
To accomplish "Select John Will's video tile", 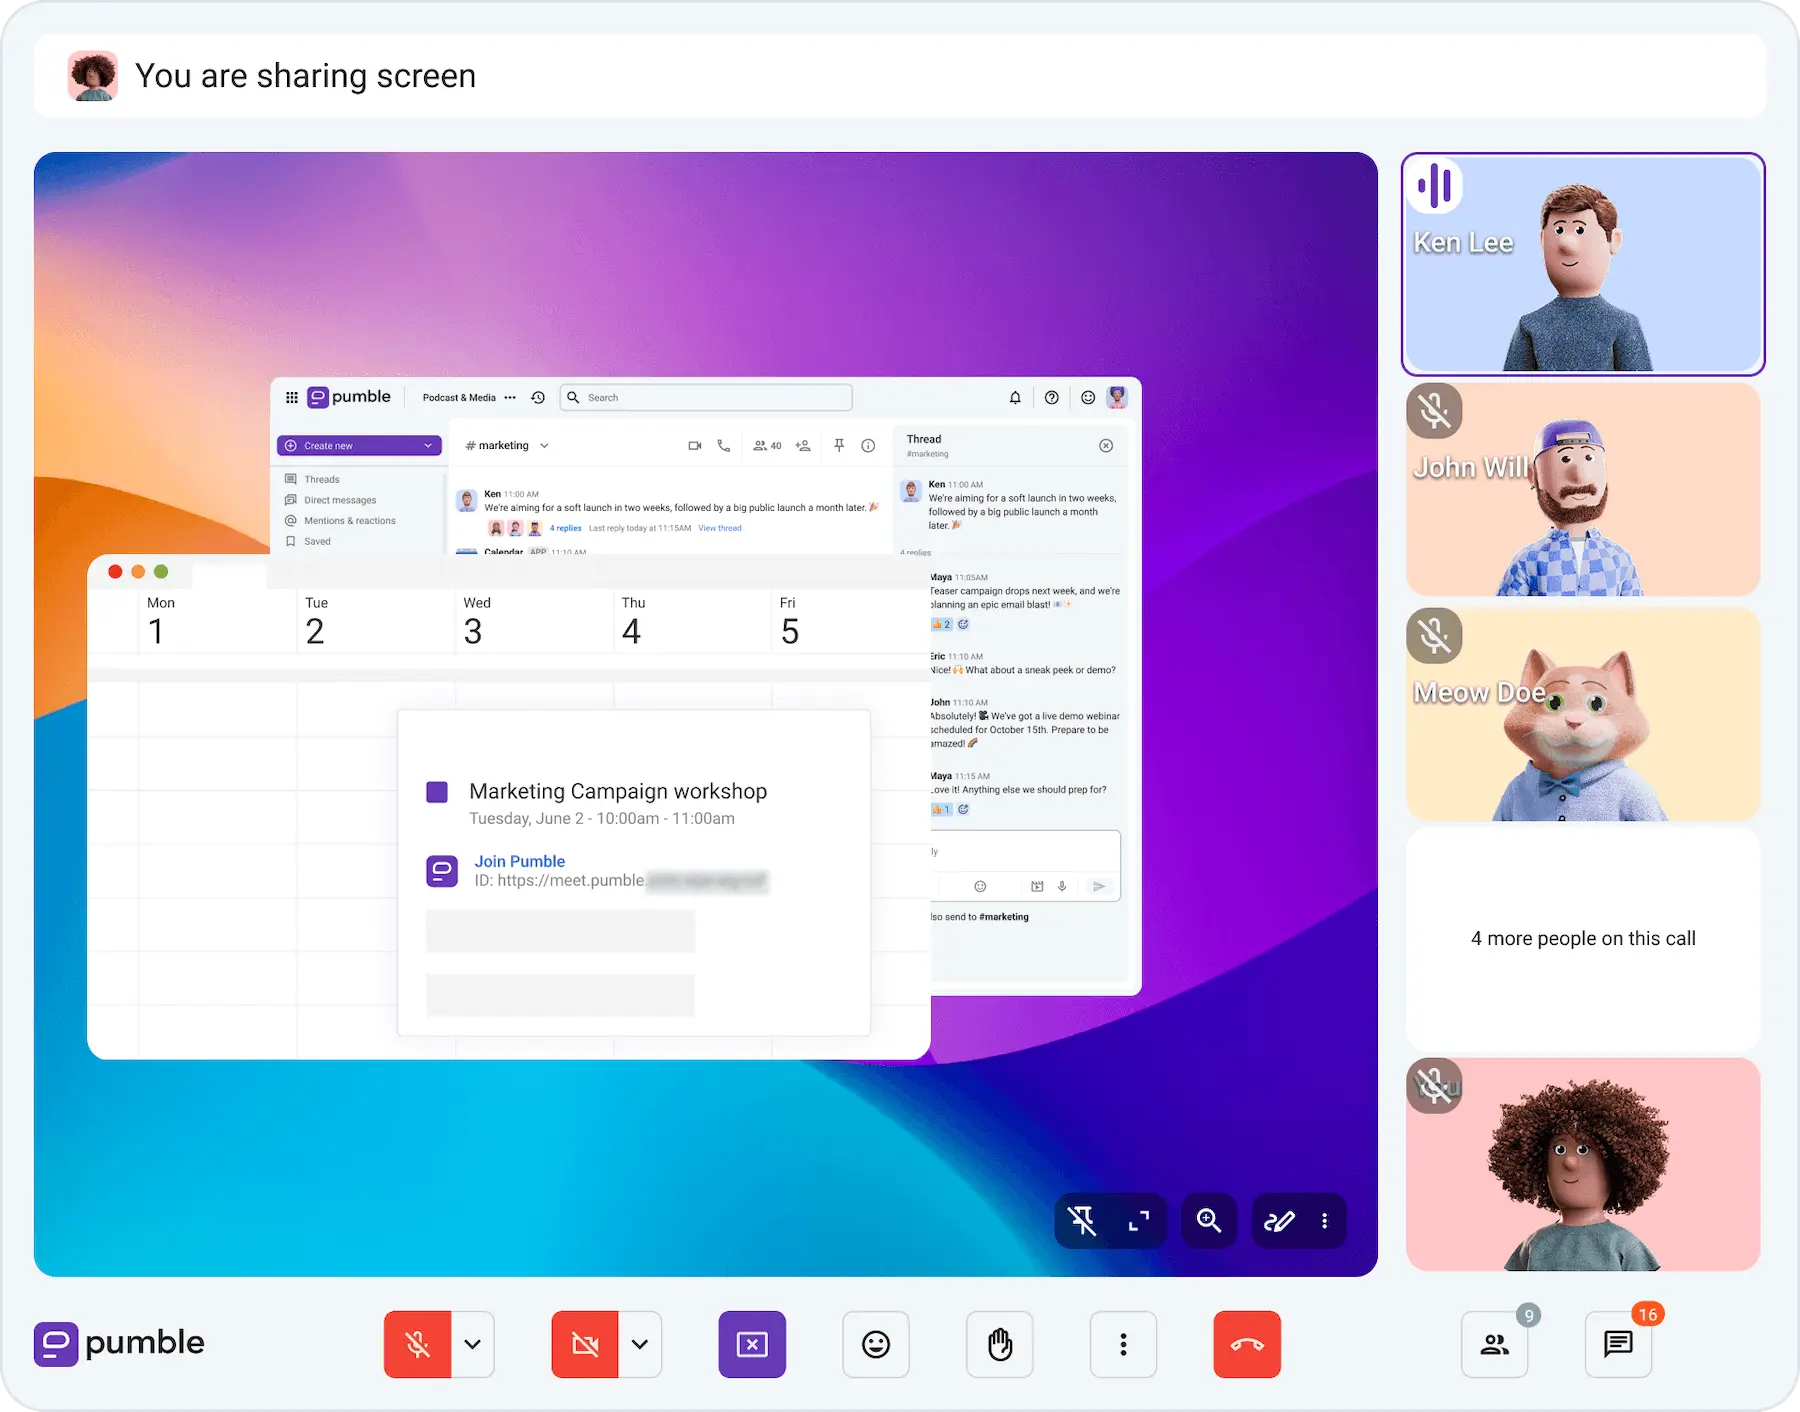I will tap(1583, 490).
